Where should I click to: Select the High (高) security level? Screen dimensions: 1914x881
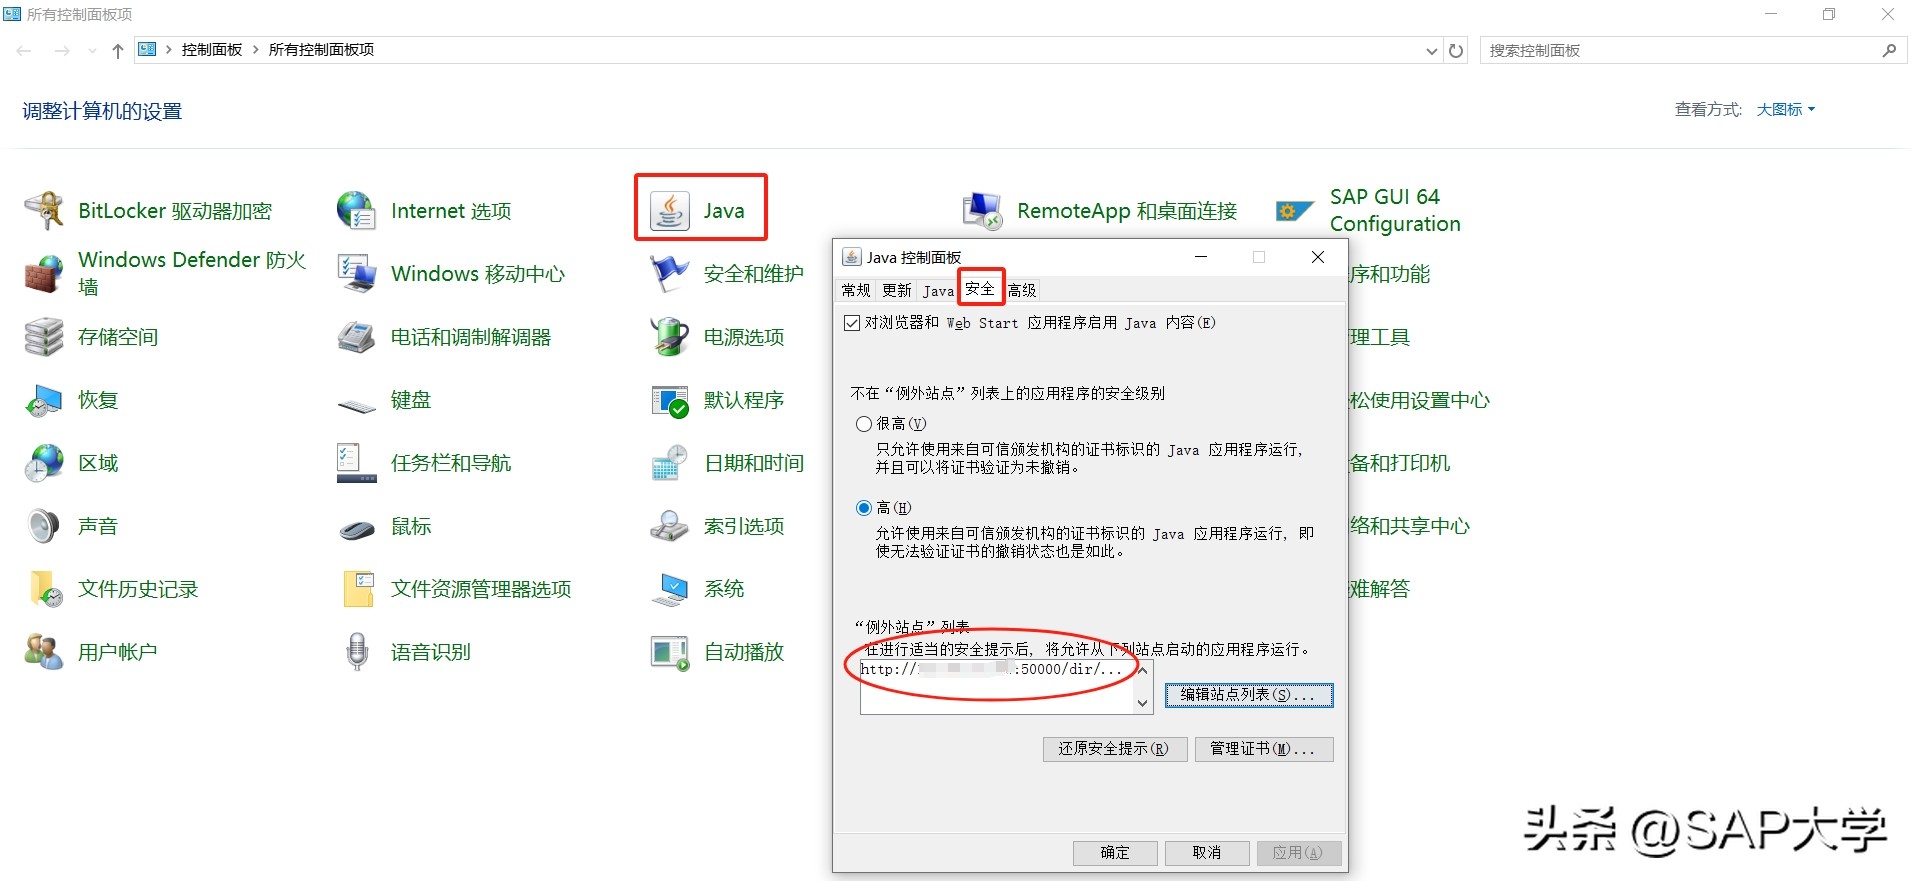pos(864,508)
